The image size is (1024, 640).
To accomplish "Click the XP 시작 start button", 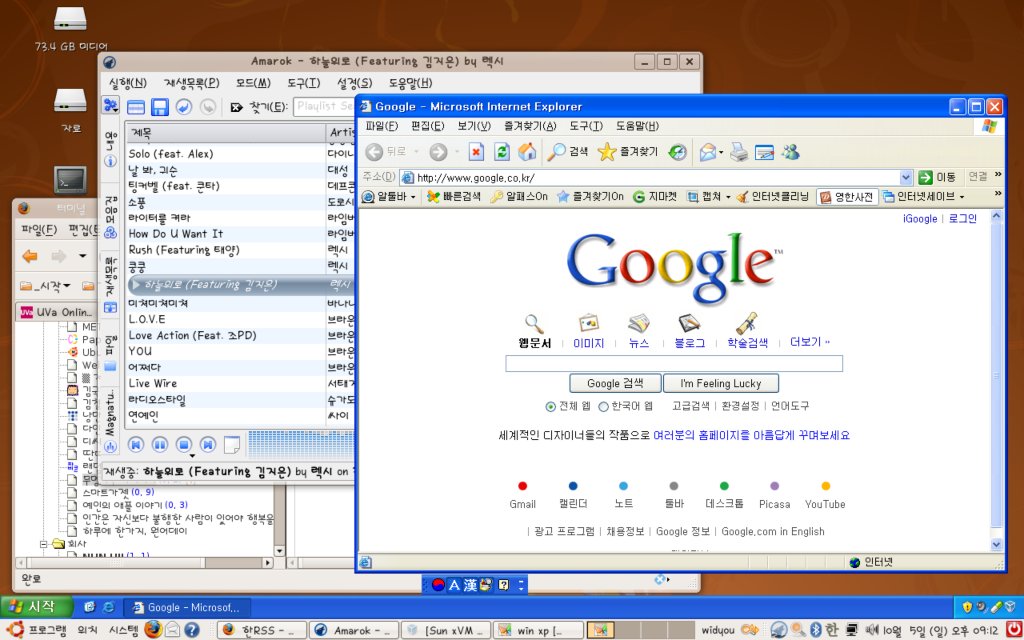I will (36, 607).
